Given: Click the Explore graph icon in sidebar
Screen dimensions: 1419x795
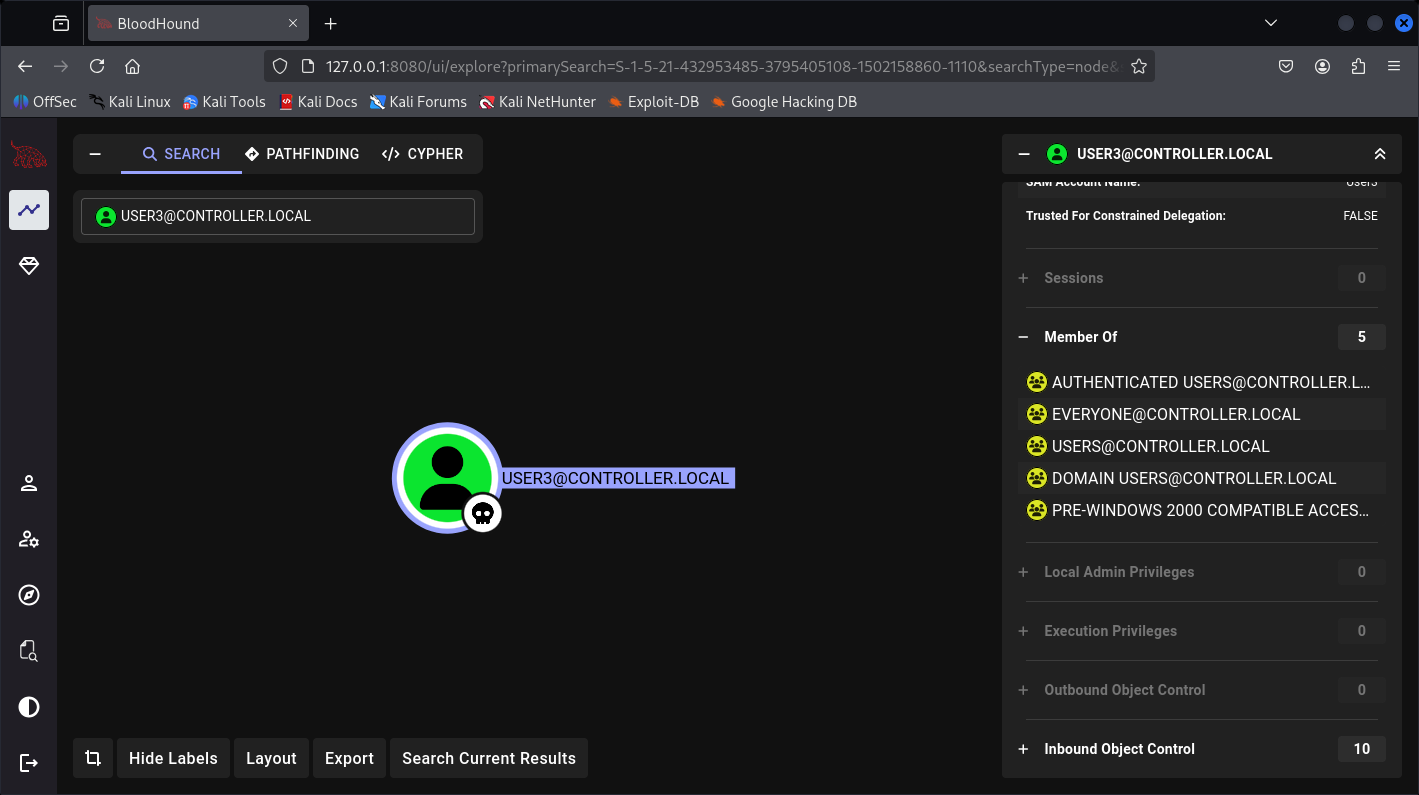Looking at the screenshot, I should [29, 210].
